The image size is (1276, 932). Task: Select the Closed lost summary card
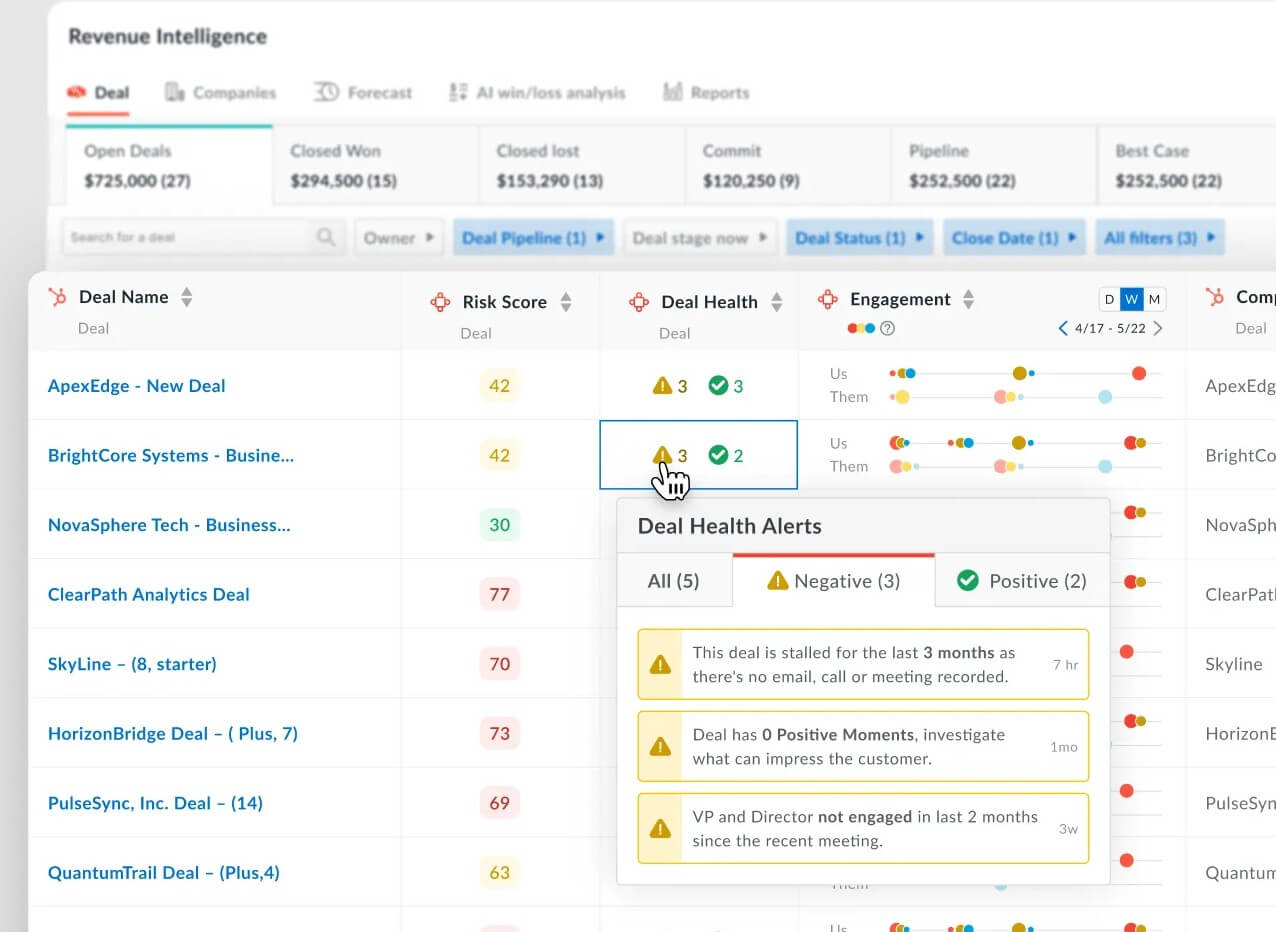[x=581, y=166]
